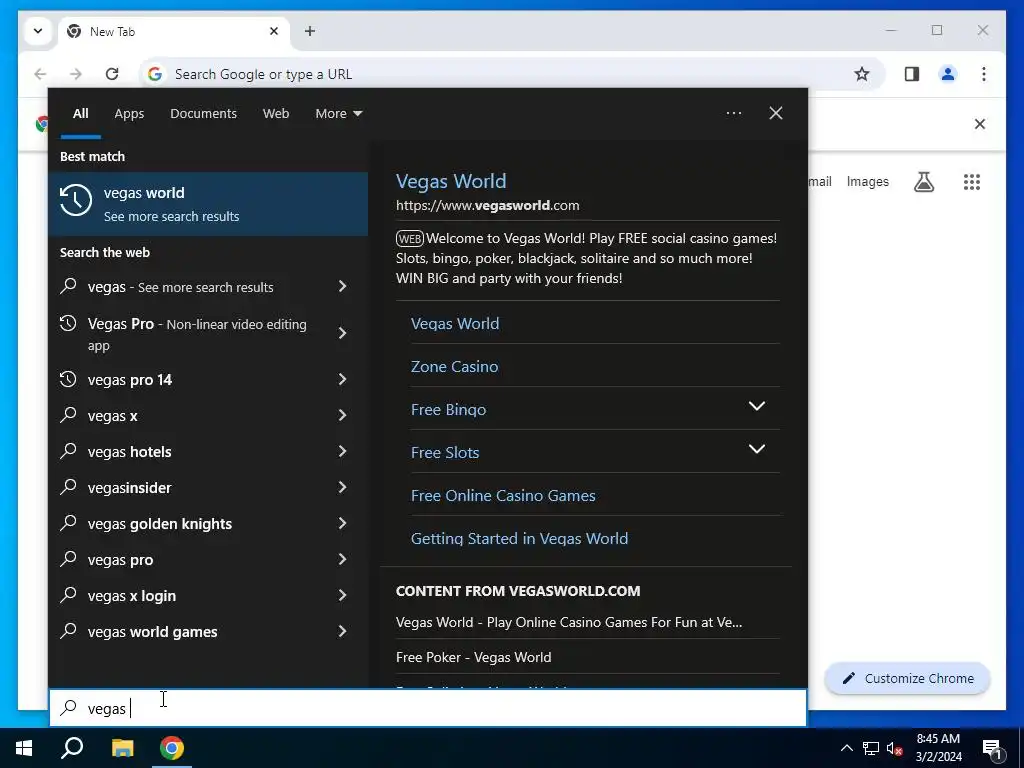
Task: Expand the Free Slots chevron
Action: 756,449
